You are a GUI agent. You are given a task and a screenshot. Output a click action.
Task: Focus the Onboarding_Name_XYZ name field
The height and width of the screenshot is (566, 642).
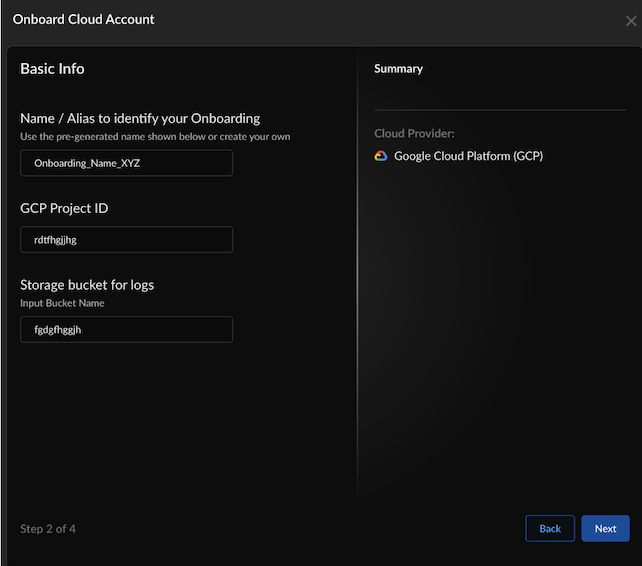tap(126, 163)
